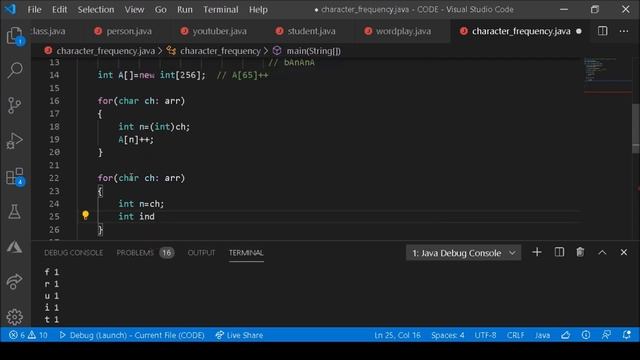This screenshot has height=360, width=640.
Task: Click the status bar circled info icon
Action: click(x=586, y=335)
